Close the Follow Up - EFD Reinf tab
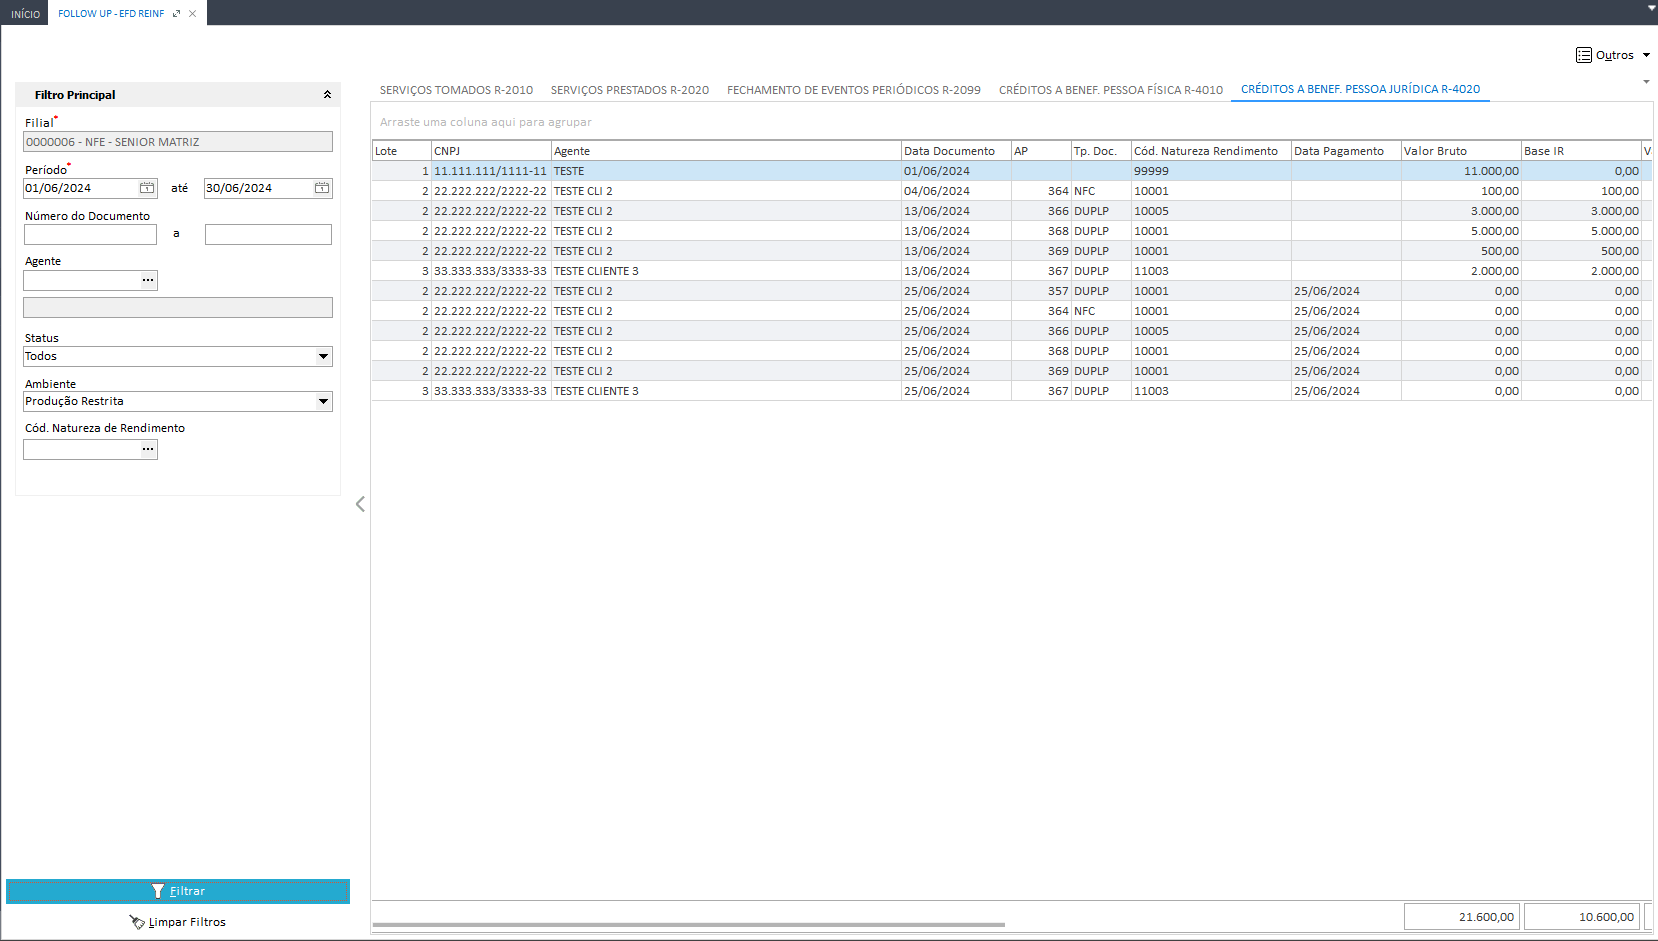The height and width of the screenshot is (941, 1658). [x=193, y=14]
